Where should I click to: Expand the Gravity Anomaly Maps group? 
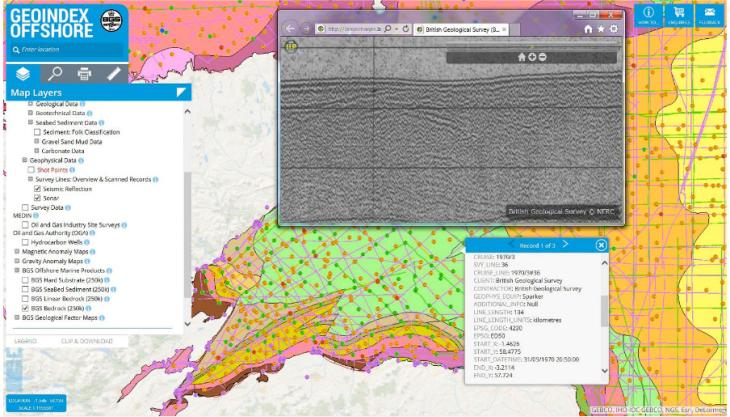click(17, 261)
